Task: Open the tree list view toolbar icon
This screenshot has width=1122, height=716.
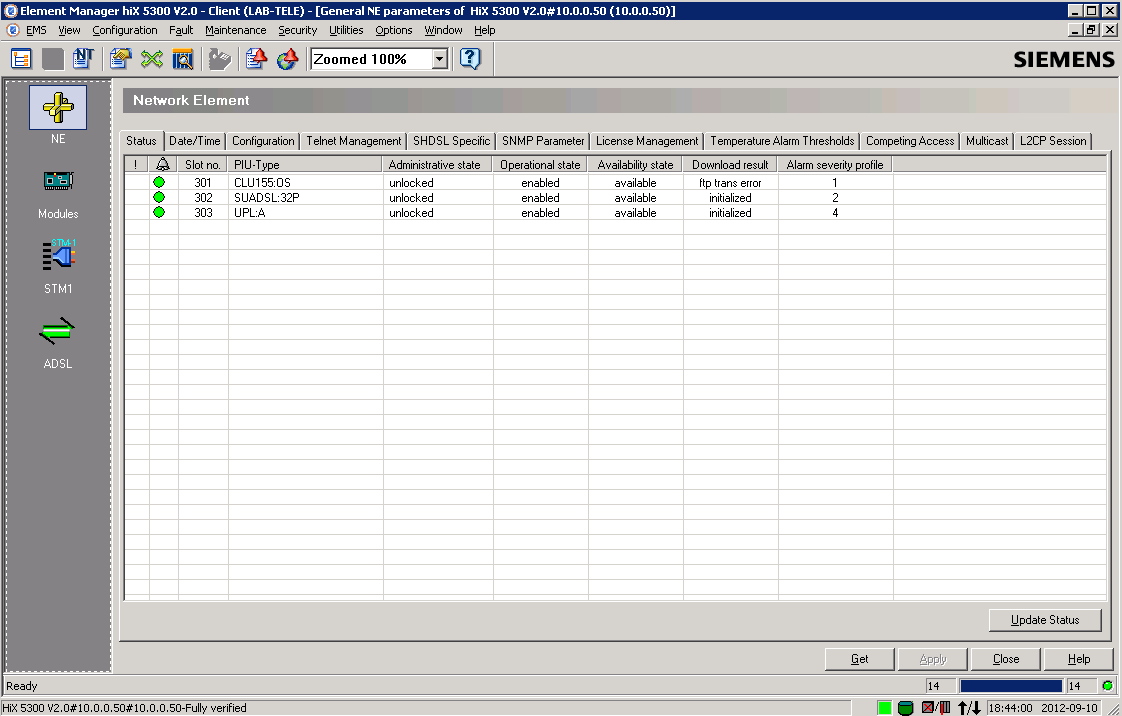Action: [21, 59]
